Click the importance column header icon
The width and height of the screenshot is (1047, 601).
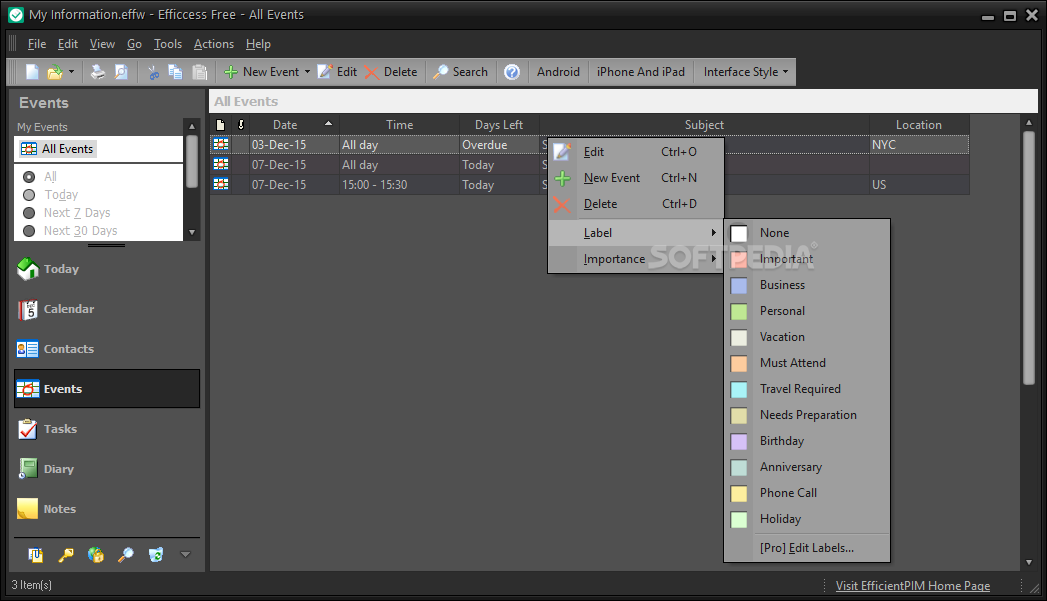pos(241,125)
